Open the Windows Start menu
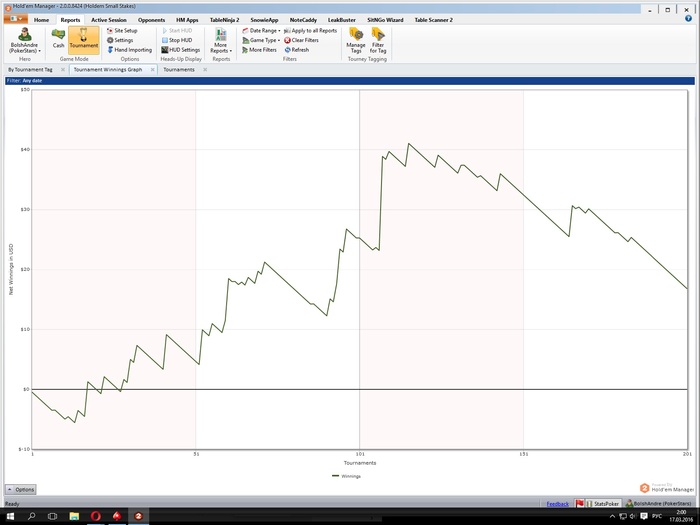The height and width of the screenshot is (525, 700). pos(10,517)
